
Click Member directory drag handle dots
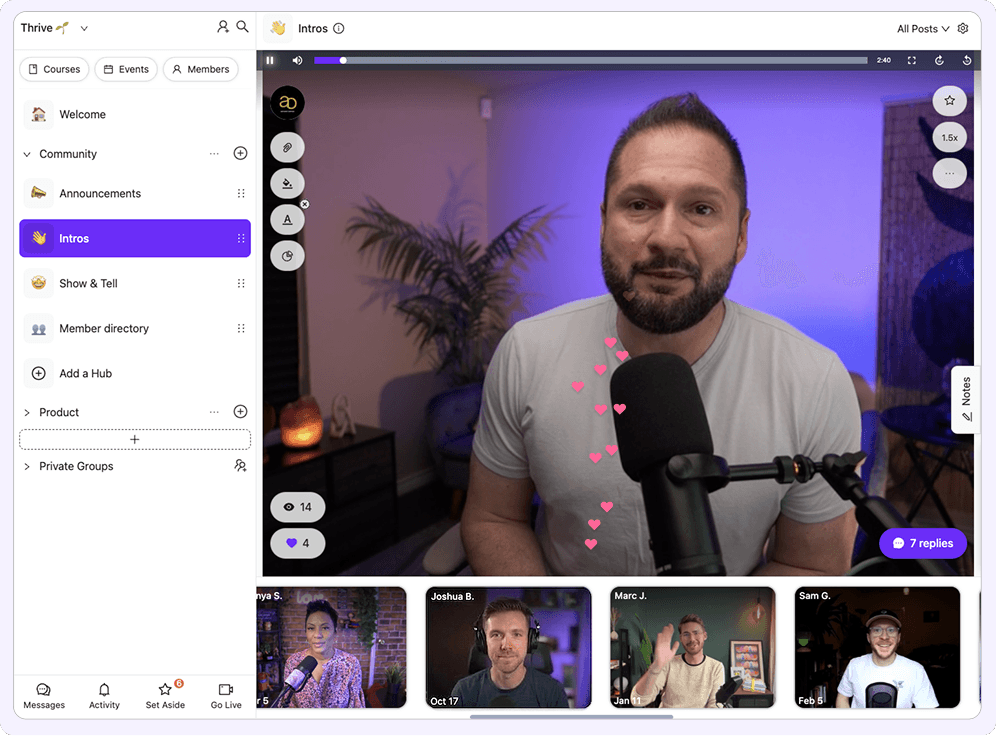[241, 328]
